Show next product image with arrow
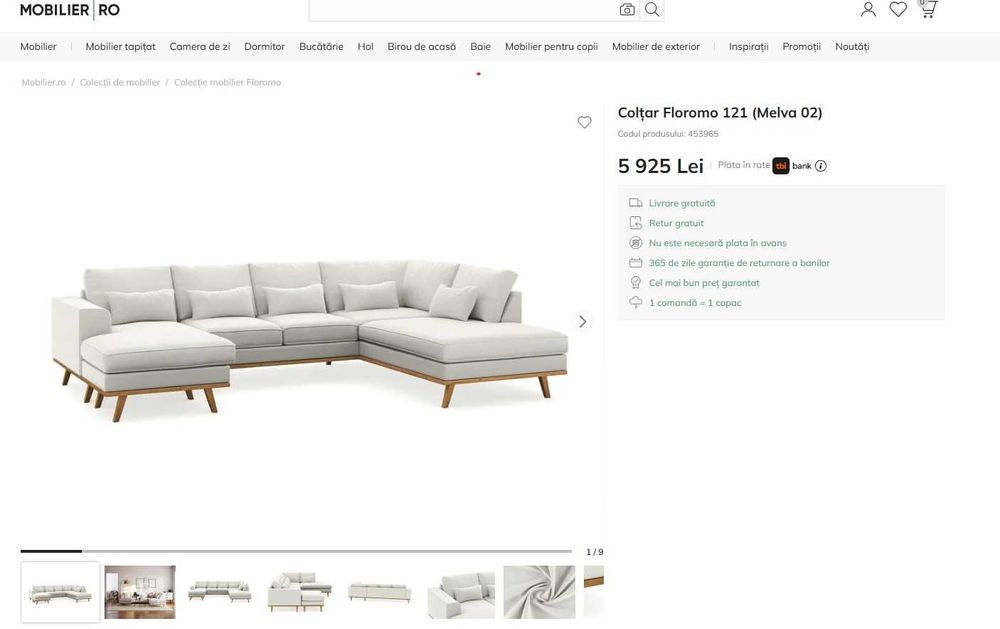The height and width of the screenshot is (629, 1000). (x=582, y=322)
